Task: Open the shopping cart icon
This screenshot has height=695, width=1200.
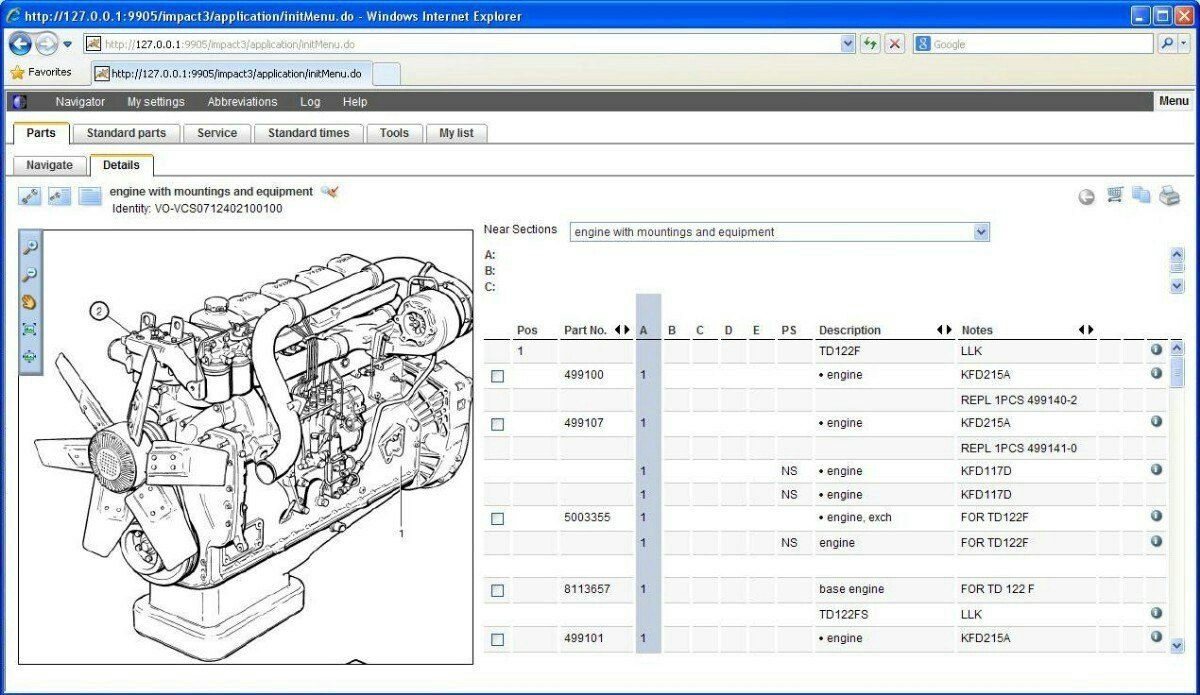Action: pos(1115,196)
